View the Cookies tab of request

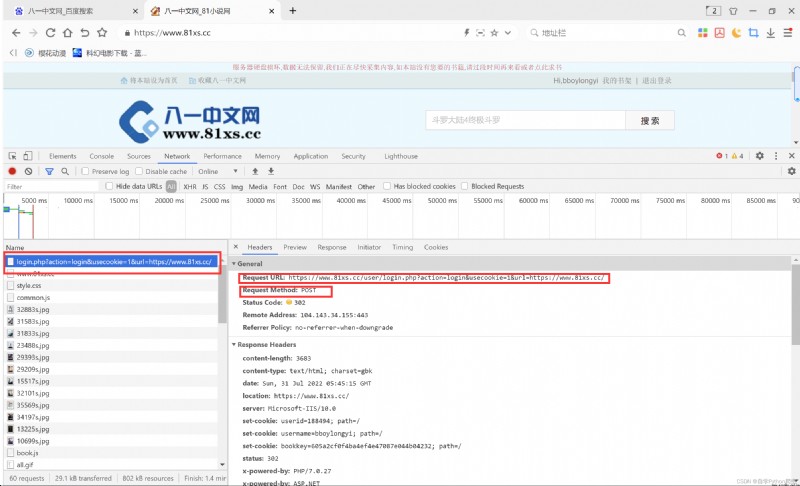pyautogui.click(x=436, y=247)
